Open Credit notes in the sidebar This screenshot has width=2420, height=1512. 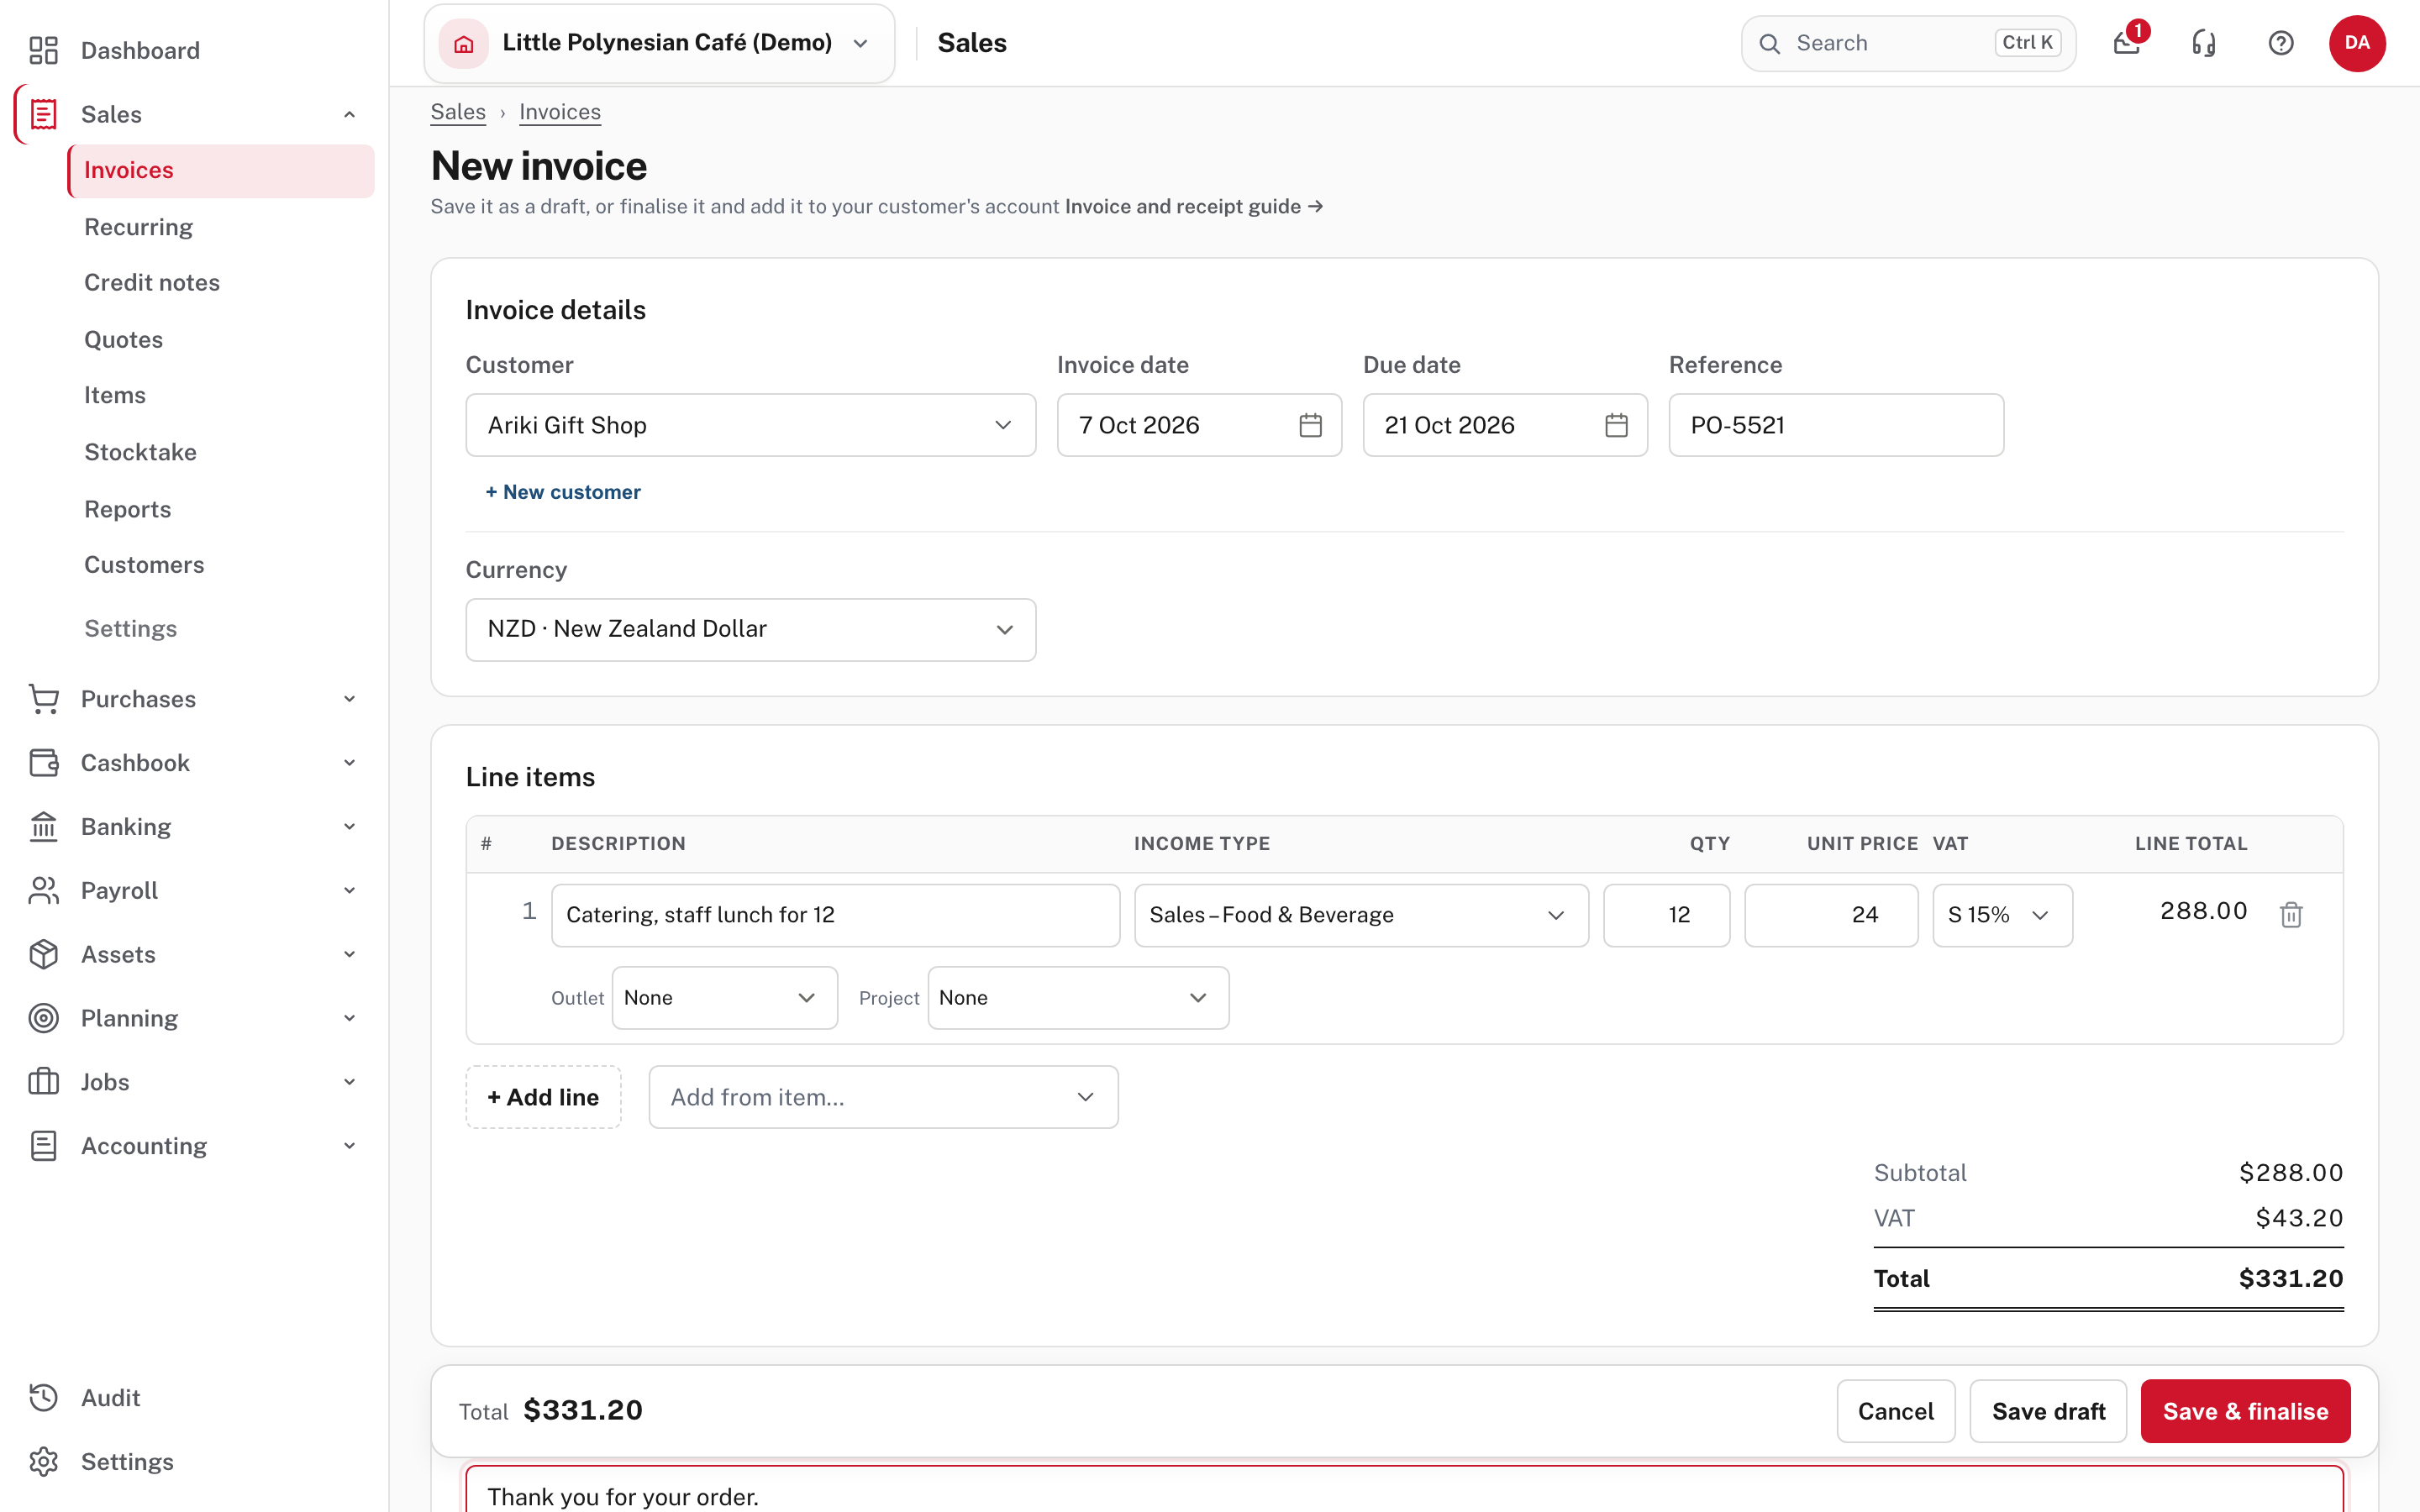(x=152, y=282)
